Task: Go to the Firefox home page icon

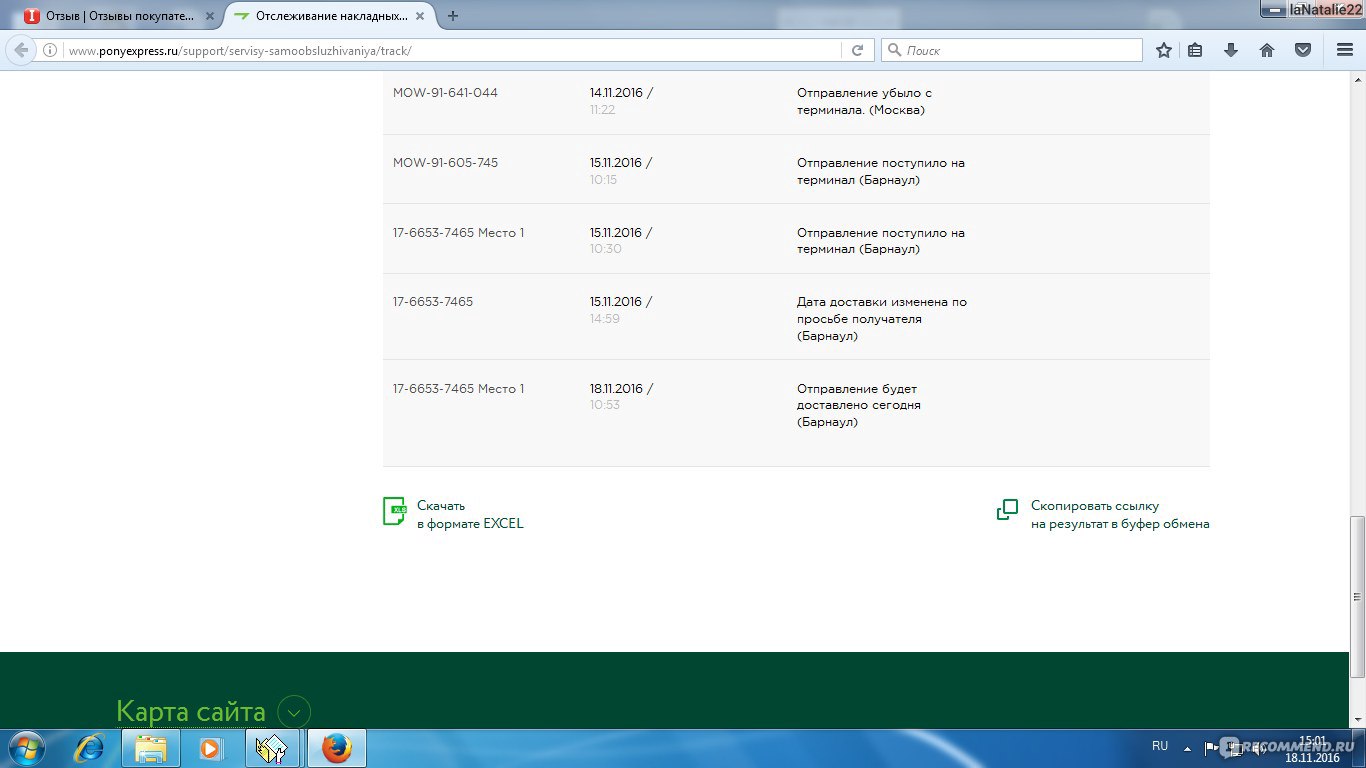Action: [x=1267, y=50]
